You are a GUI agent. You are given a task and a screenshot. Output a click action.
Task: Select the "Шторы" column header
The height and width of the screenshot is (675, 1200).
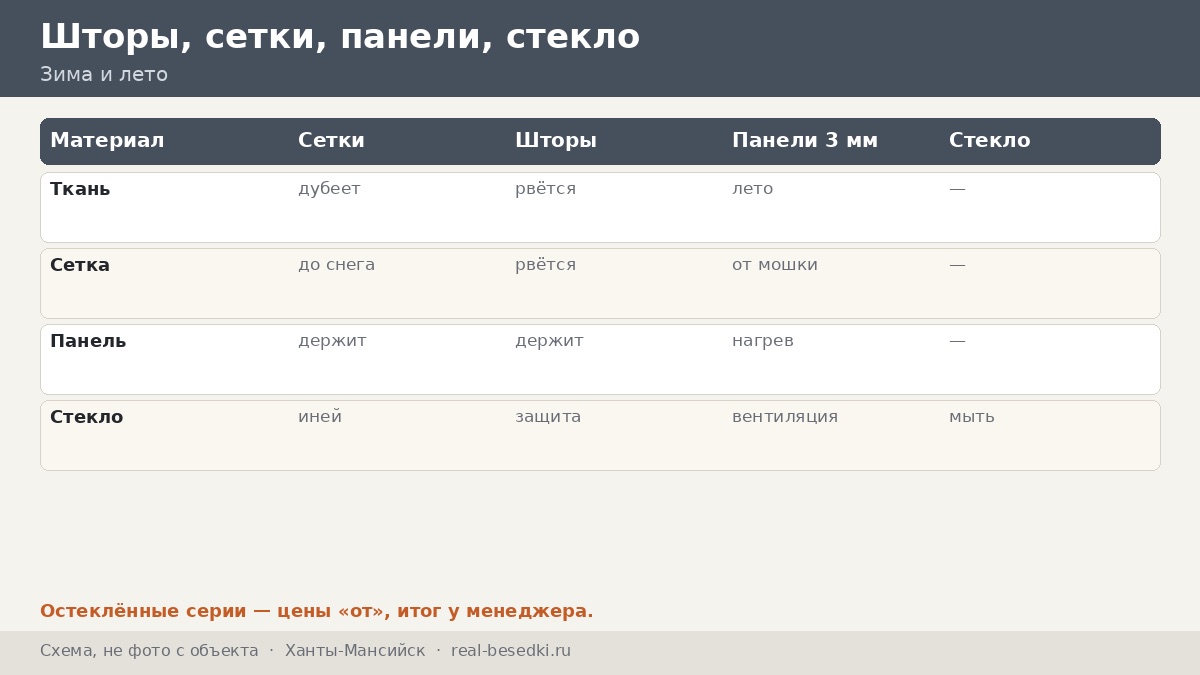tap(556, 141)
